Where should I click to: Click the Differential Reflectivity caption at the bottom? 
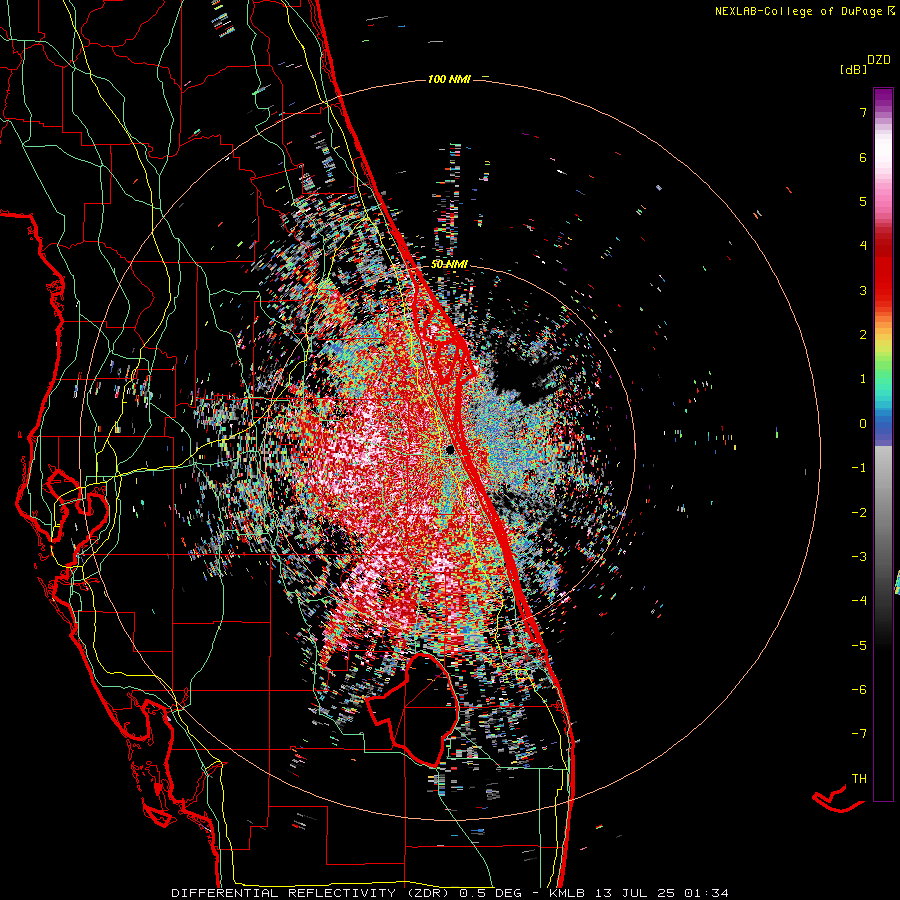[450, 893]
